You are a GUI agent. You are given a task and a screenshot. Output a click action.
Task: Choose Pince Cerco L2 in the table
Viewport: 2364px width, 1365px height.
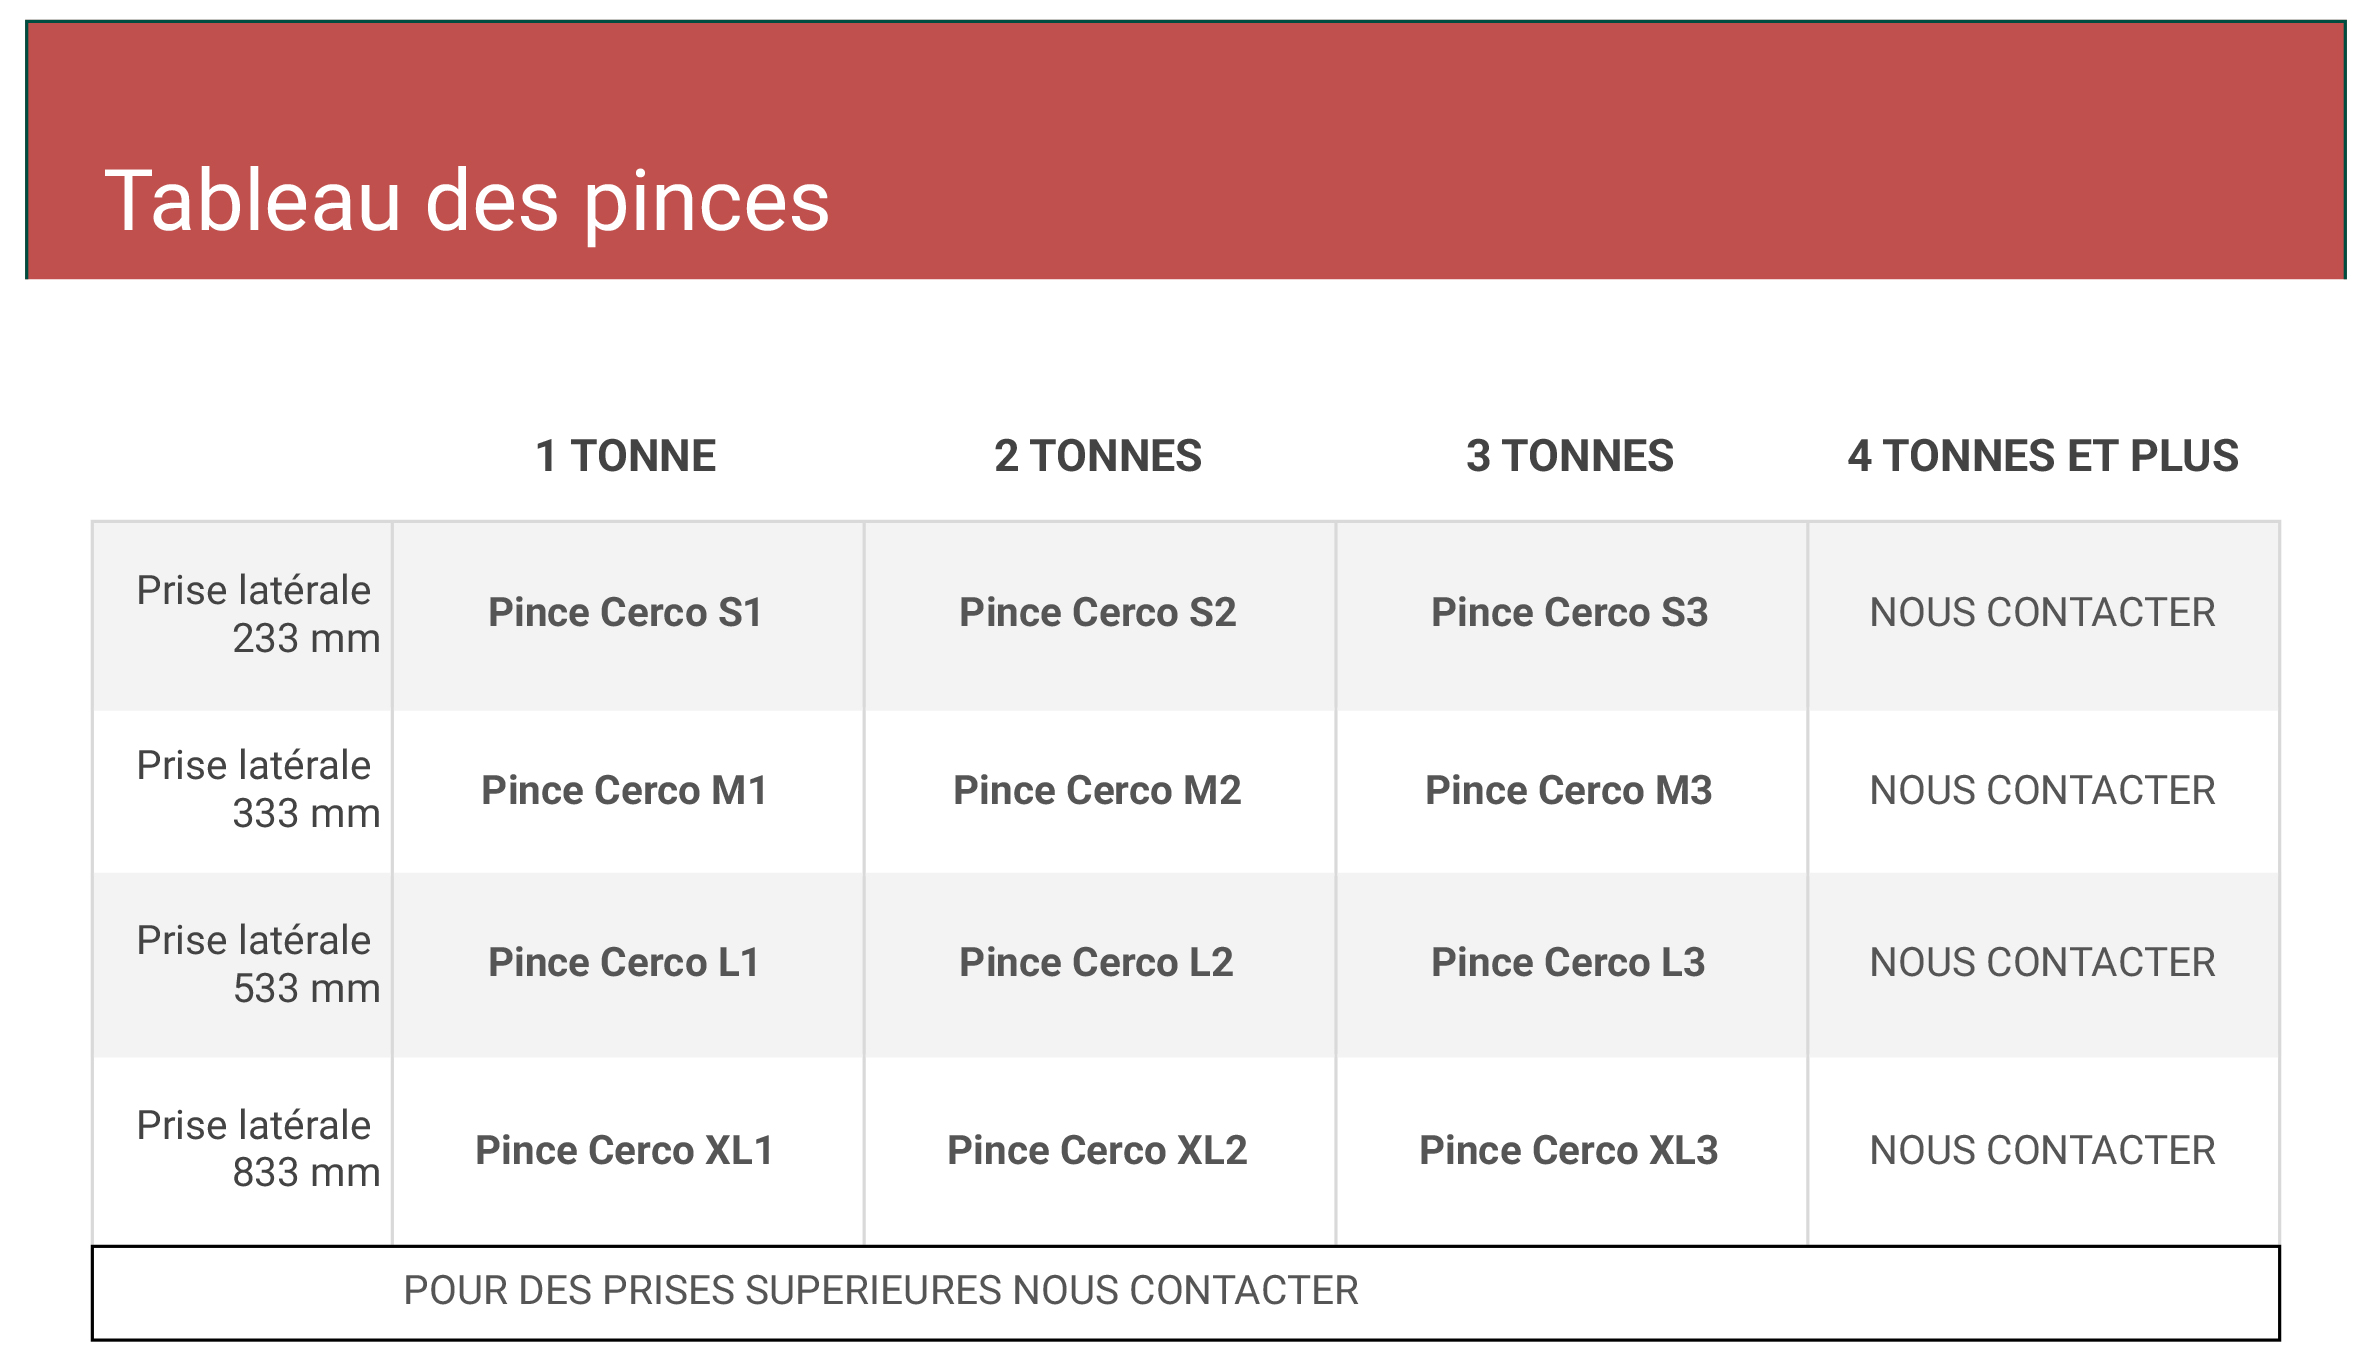coord(1097,962)
